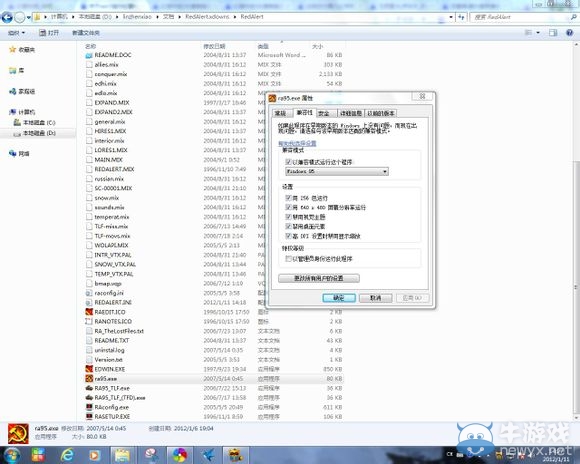
Task: Open the blue bird taskbar app
Action: click(x=208, y=455)
